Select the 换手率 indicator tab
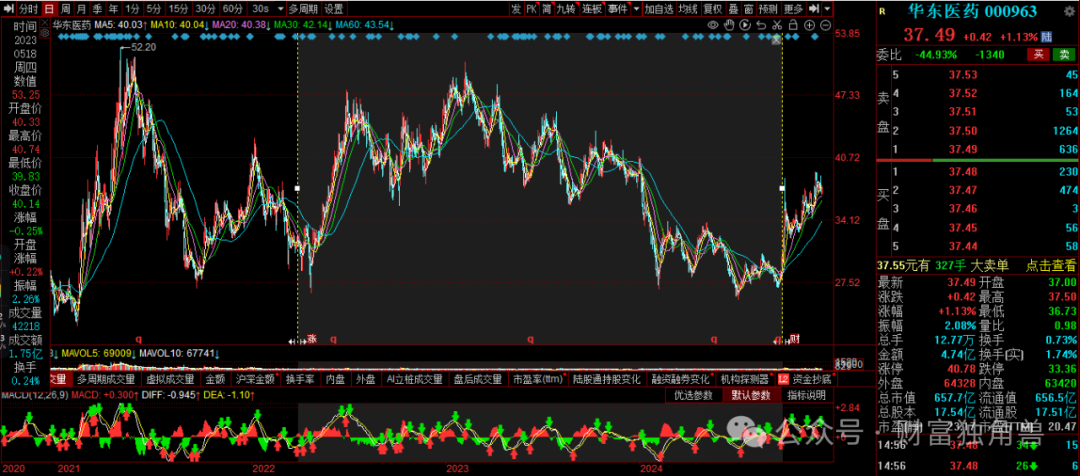Viewport: 1080px width, 476px height. click(300, 380)
